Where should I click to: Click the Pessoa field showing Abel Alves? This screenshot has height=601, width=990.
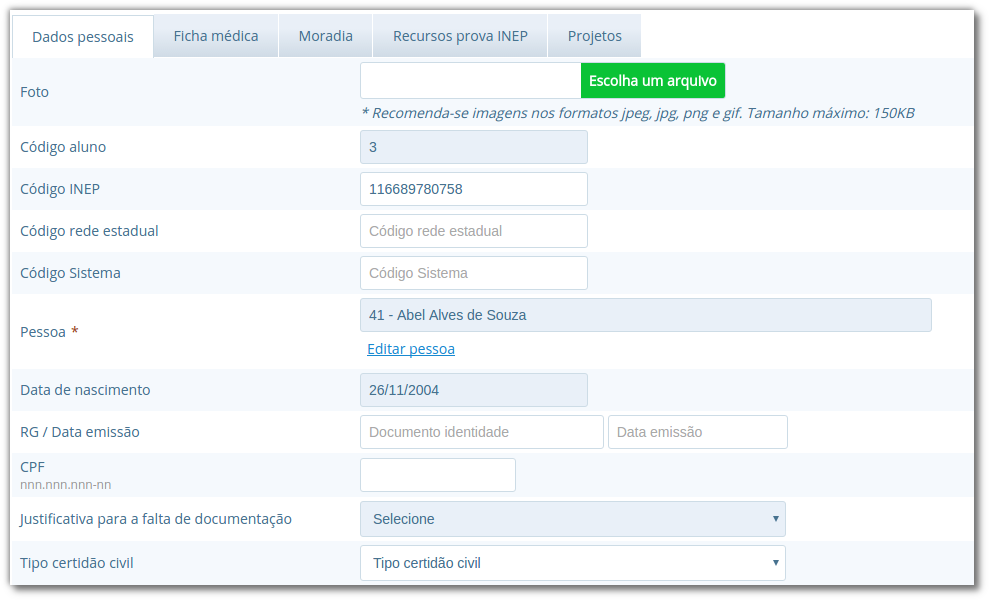(x=645, y=315)
